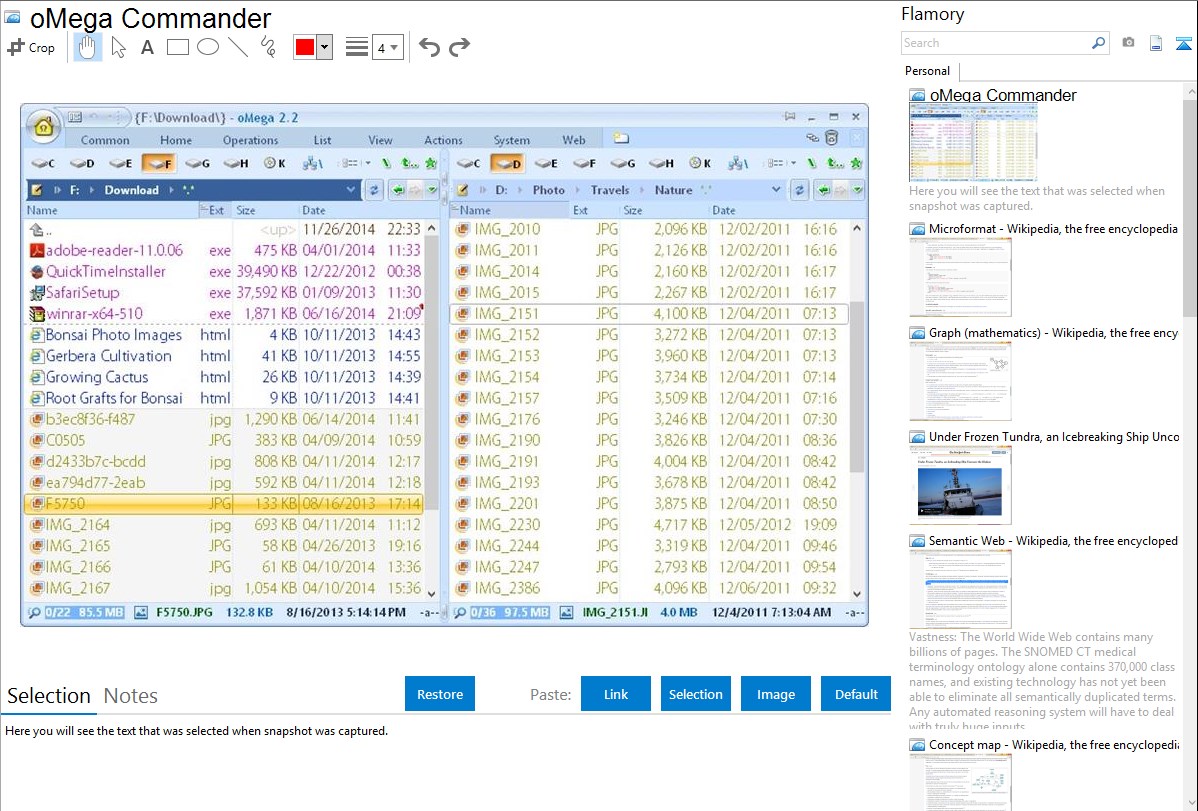Image resolution: width=1198 pixels, height=811 pixels.
Task: Open the Selection tab
Action: (49, 696)
